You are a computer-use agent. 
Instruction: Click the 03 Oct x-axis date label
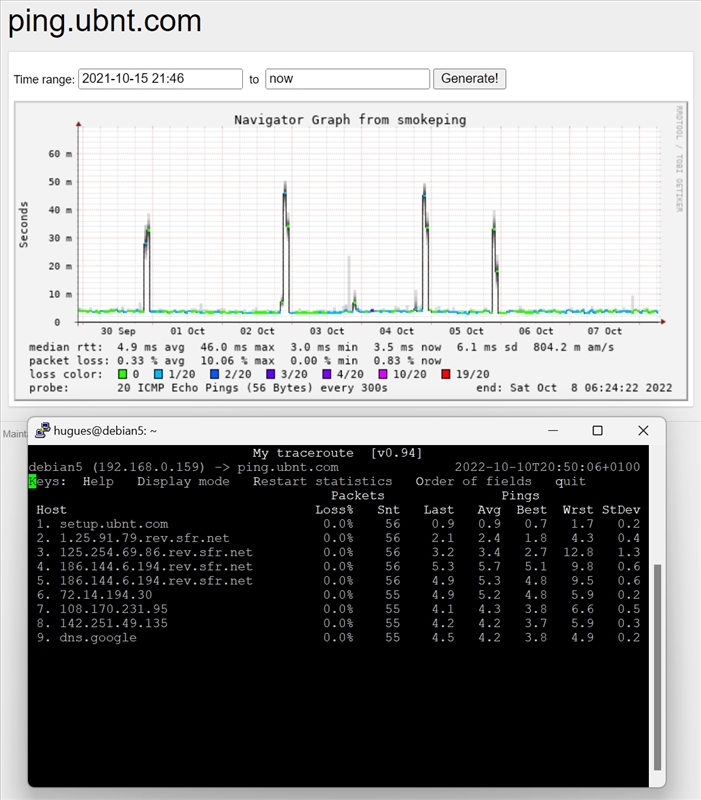click(x=327, y=331)
